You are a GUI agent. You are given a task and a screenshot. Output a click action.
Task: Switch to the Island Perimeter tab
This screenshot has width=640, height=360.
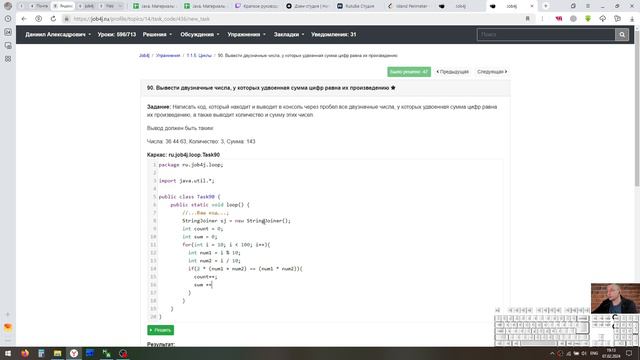point(408,6)
